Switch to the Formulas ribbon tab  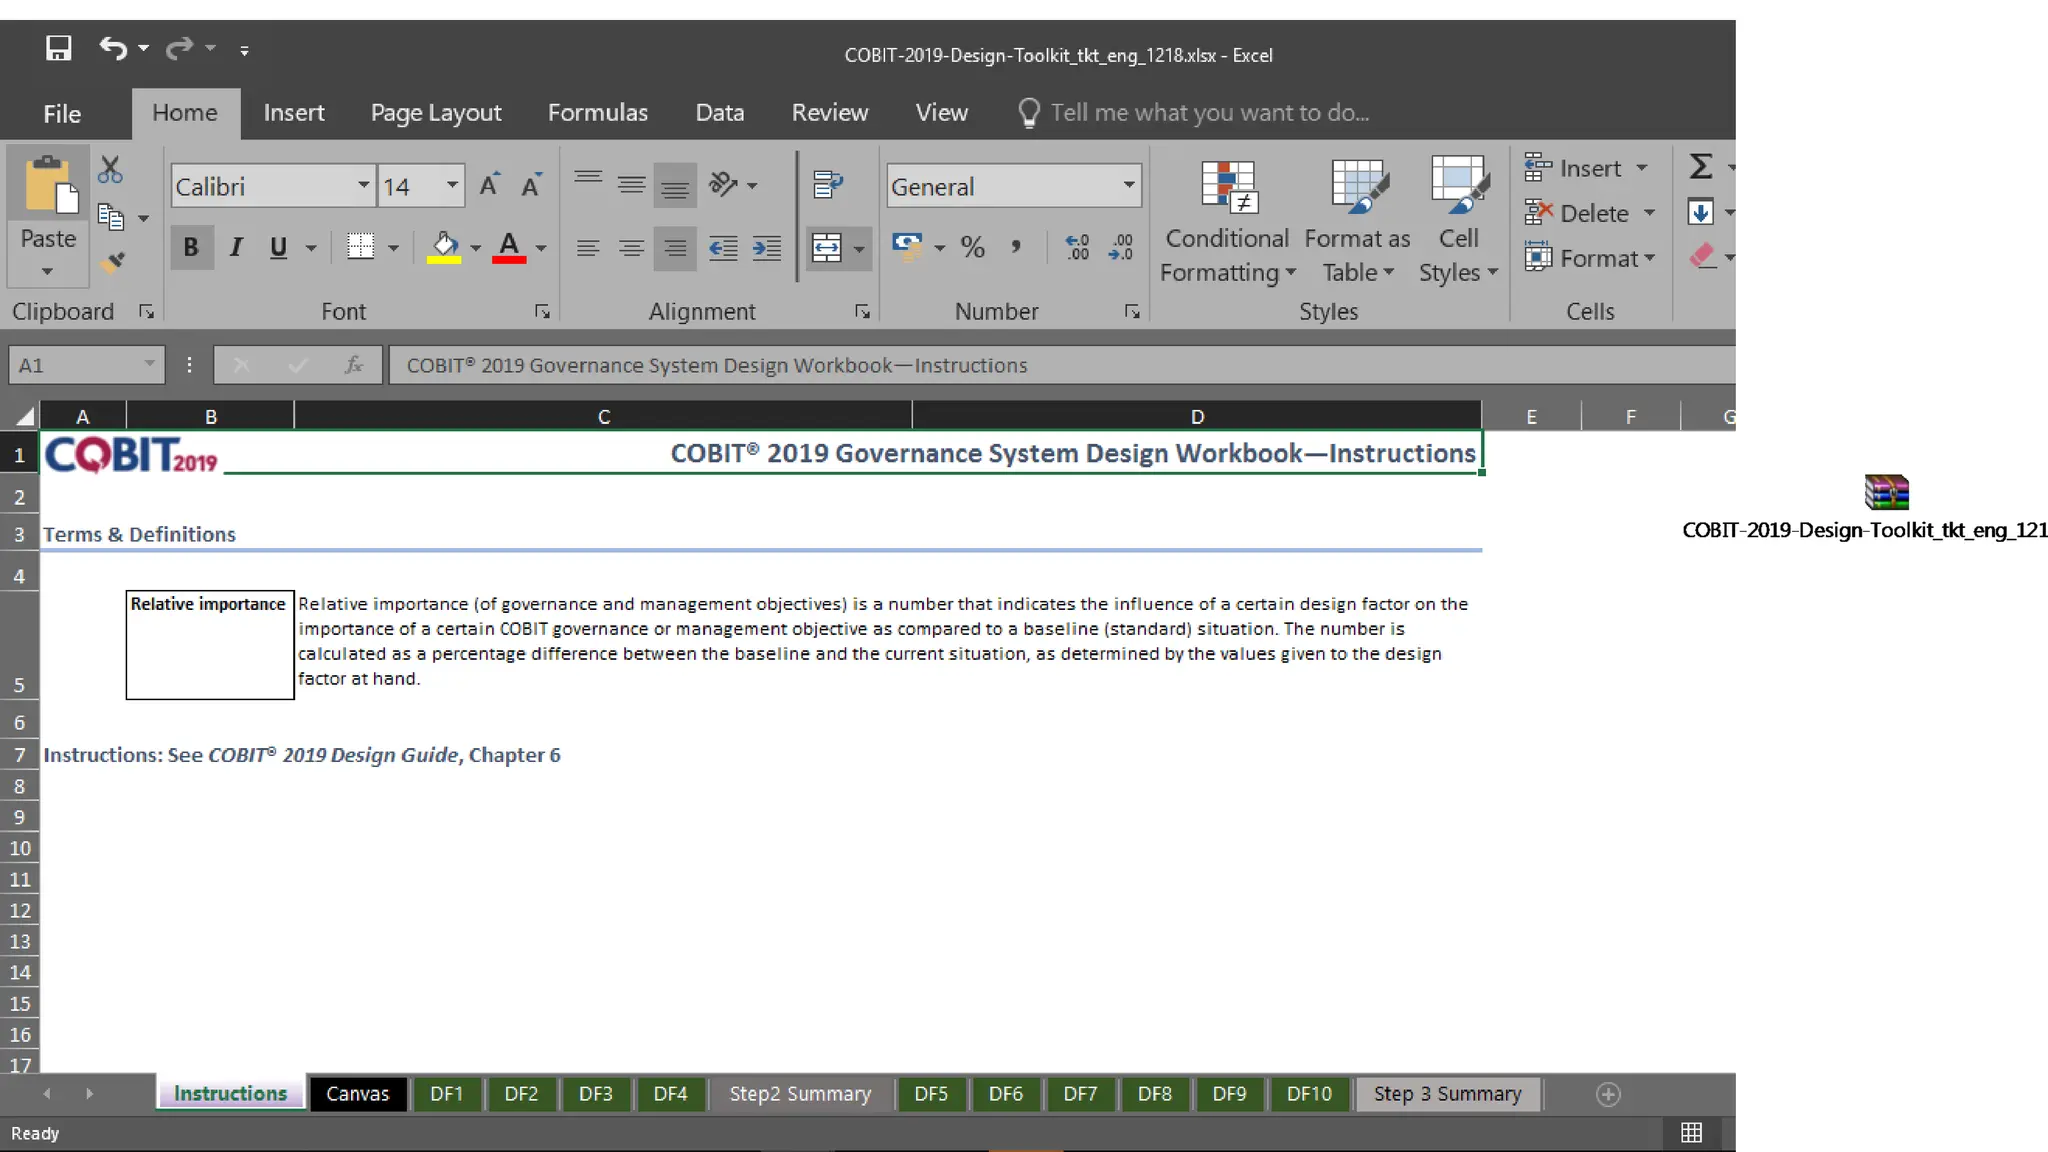[x=597, y=113]
